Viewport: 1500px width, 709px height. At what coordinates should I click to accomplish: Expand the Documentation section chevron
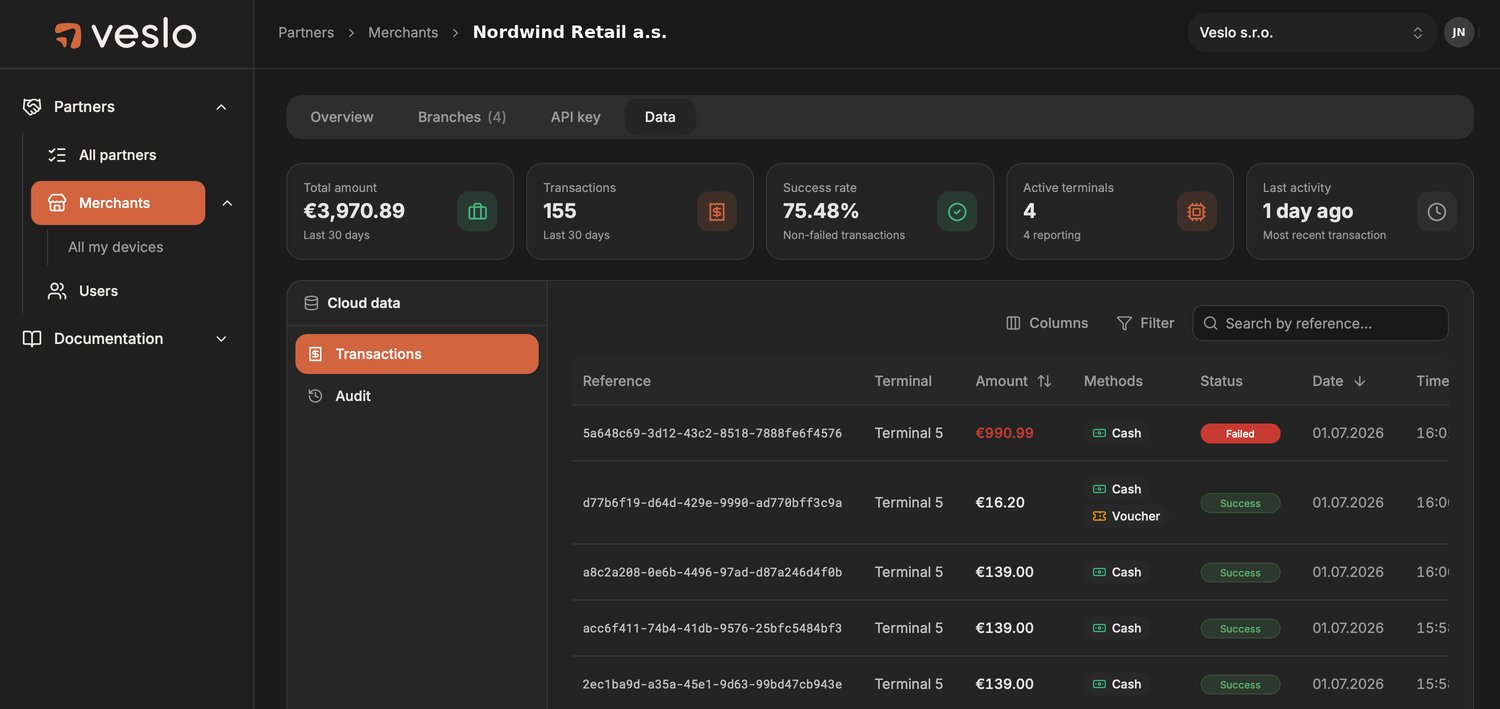(x=221, y=339)
